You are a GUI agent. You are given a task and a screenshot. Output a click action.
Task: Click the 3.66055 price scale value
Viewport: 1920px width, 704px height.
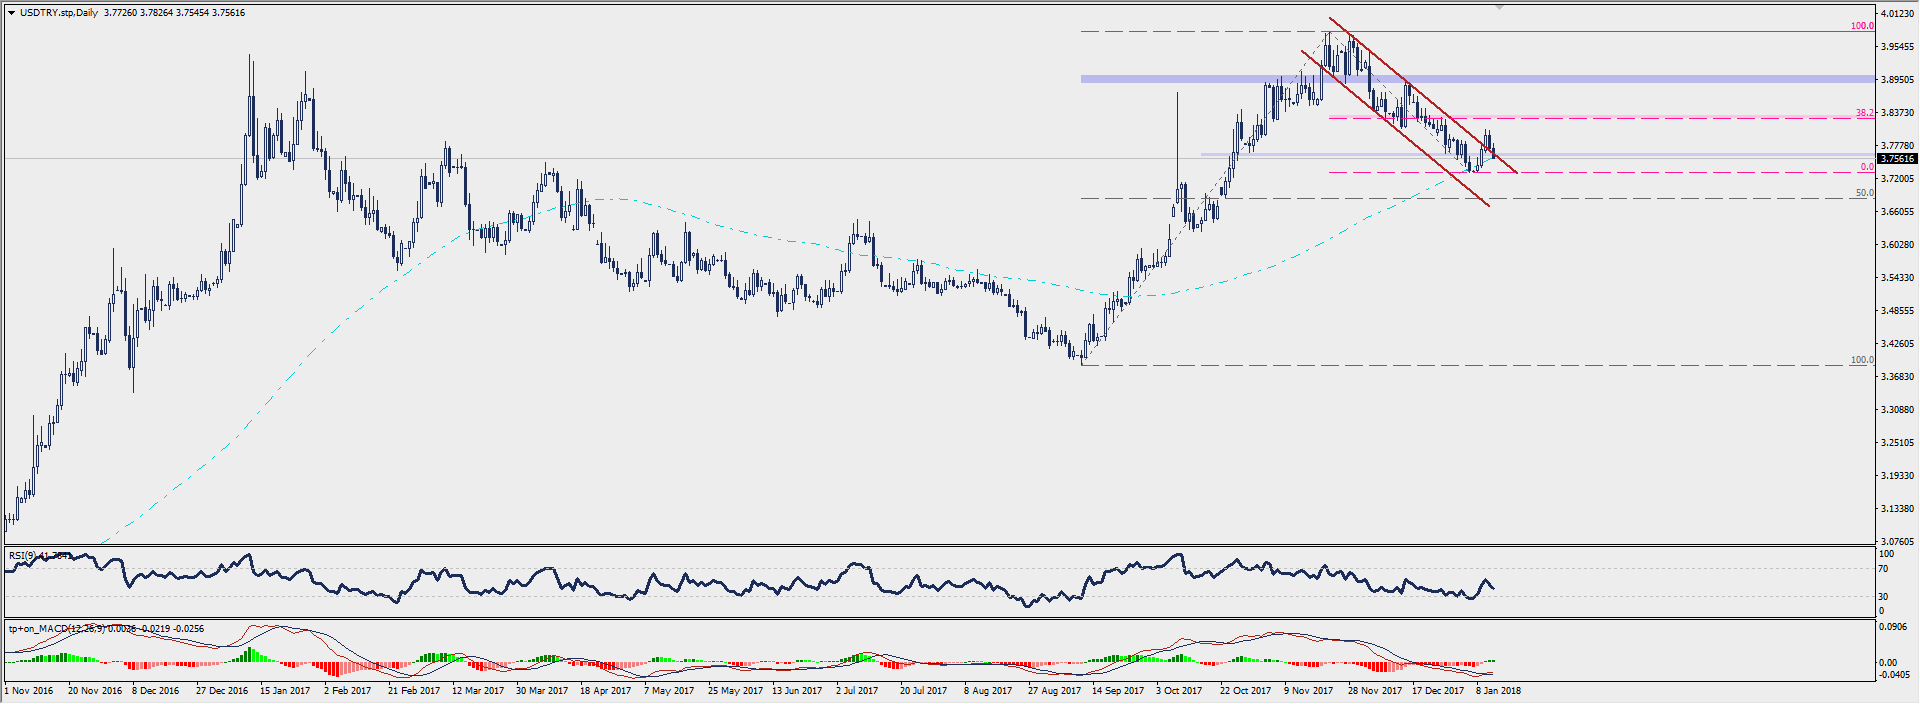(1897, 212)
